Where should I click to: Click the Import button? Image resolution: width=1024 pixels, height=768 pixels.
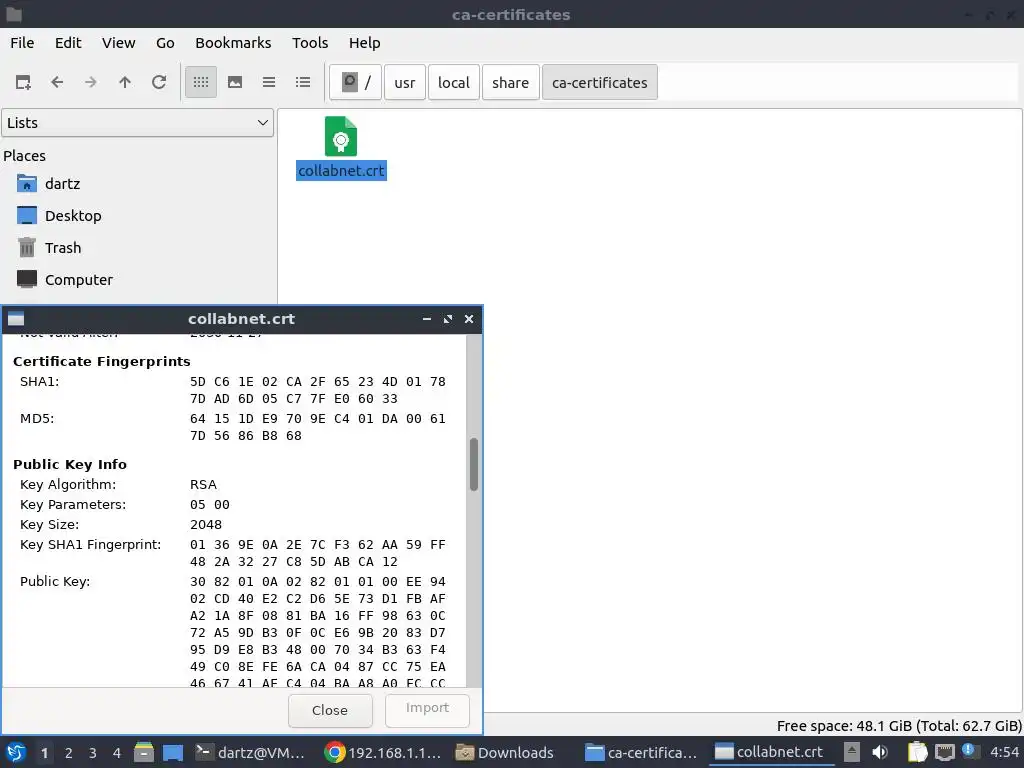[x=427, y=709]
